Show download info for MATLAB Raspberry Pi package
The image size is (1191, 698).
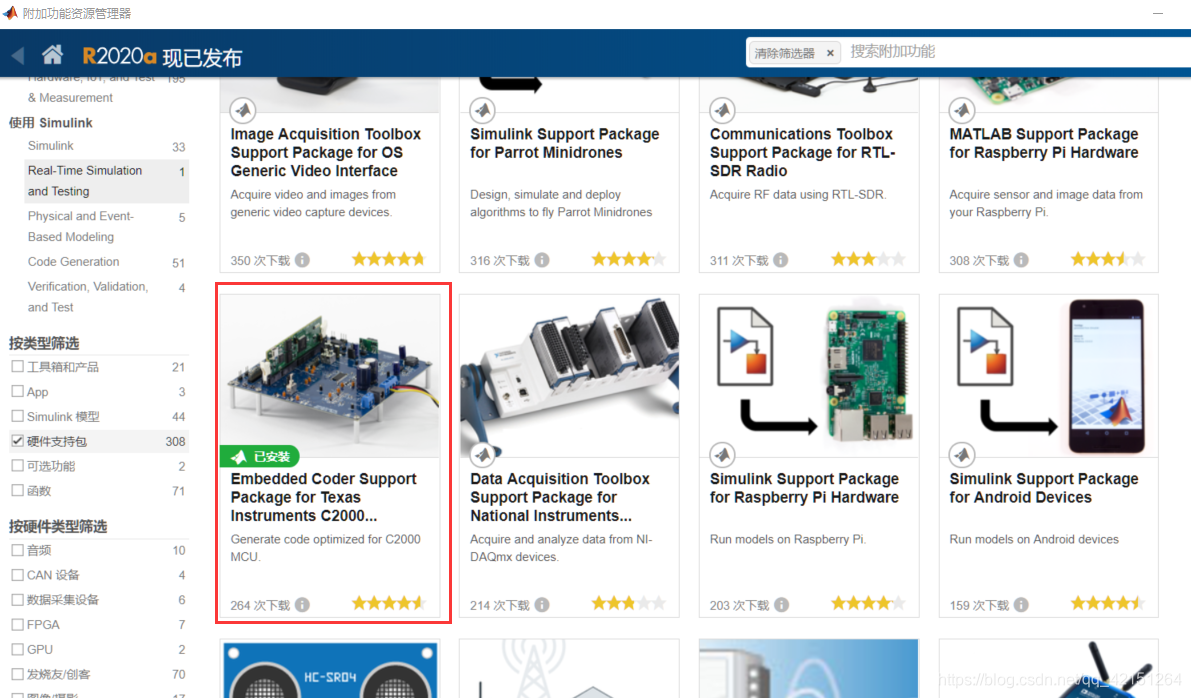(1021, 260)
